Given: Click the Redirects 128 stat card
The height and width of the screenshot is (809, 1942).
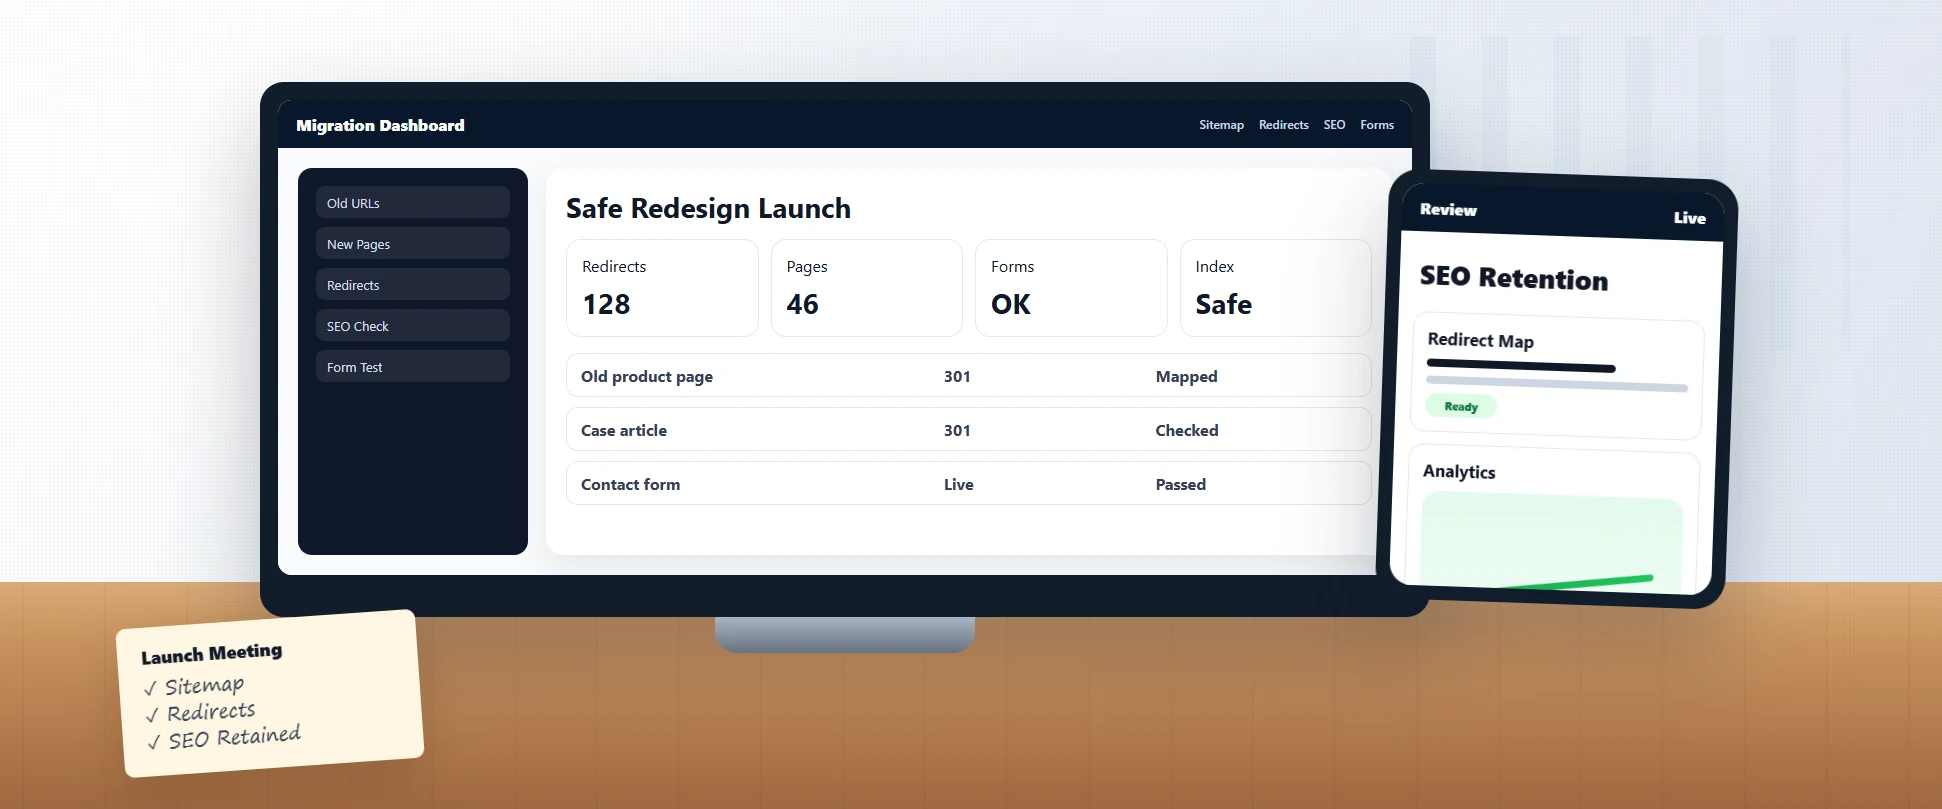Looking at the screenshot, I should [x=662, y=288].
